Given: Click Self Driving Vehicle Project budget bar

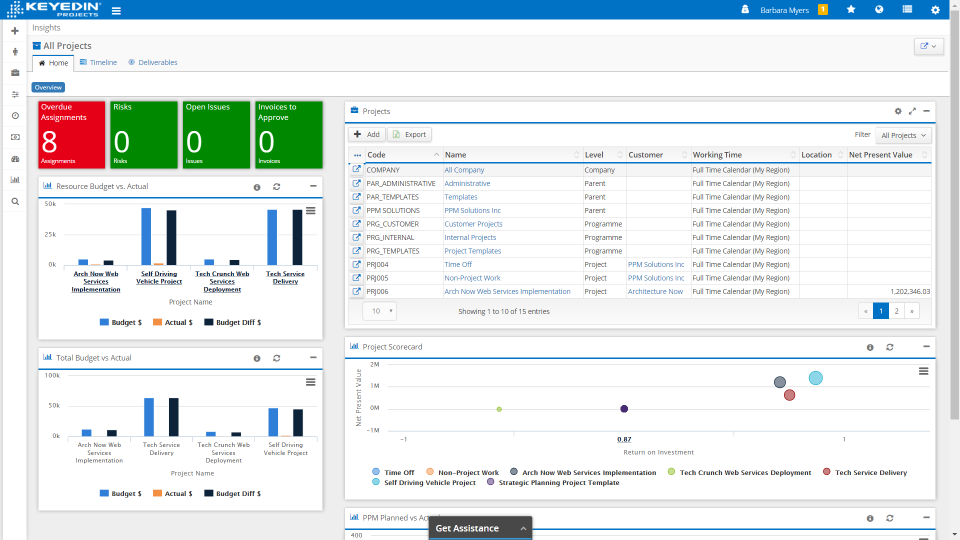Looking at the screenshot, I should coord(146,236).
